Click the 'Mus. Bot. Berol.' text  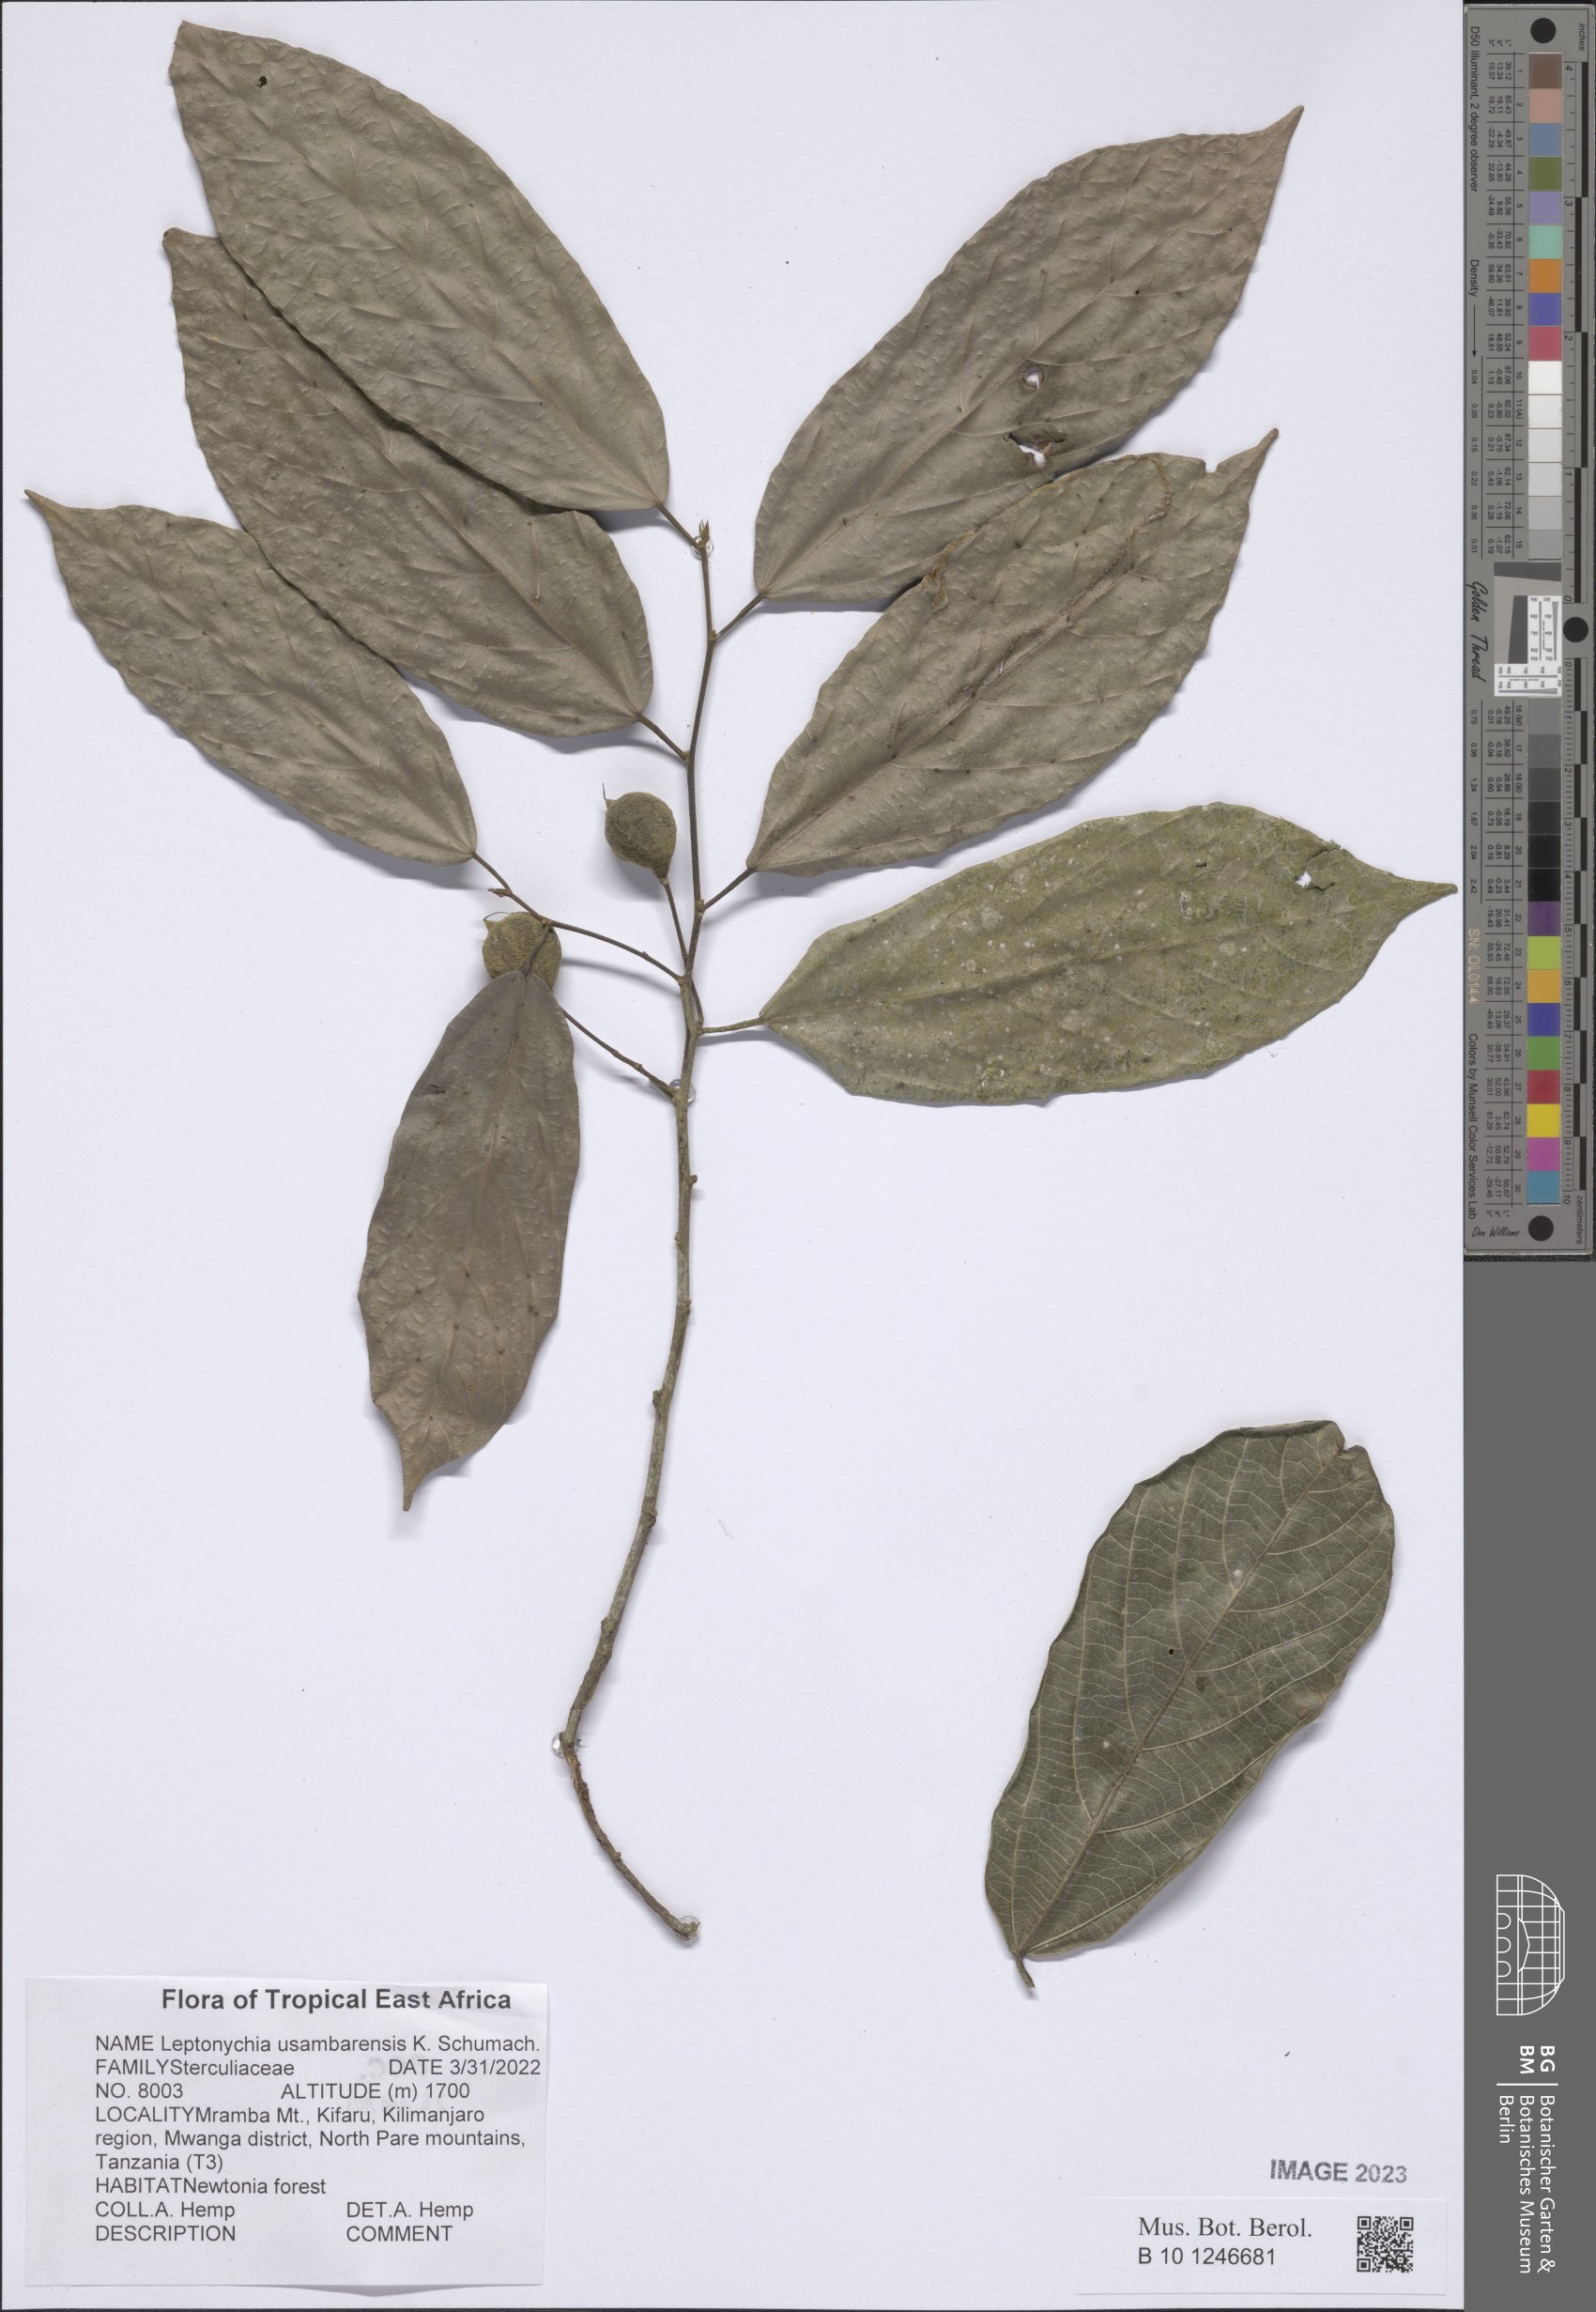[1223, 2228]
